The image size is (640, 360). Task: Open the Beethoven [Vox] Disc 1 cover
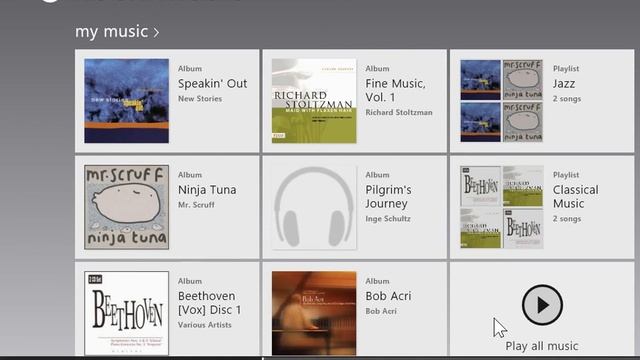pos(127,313)
